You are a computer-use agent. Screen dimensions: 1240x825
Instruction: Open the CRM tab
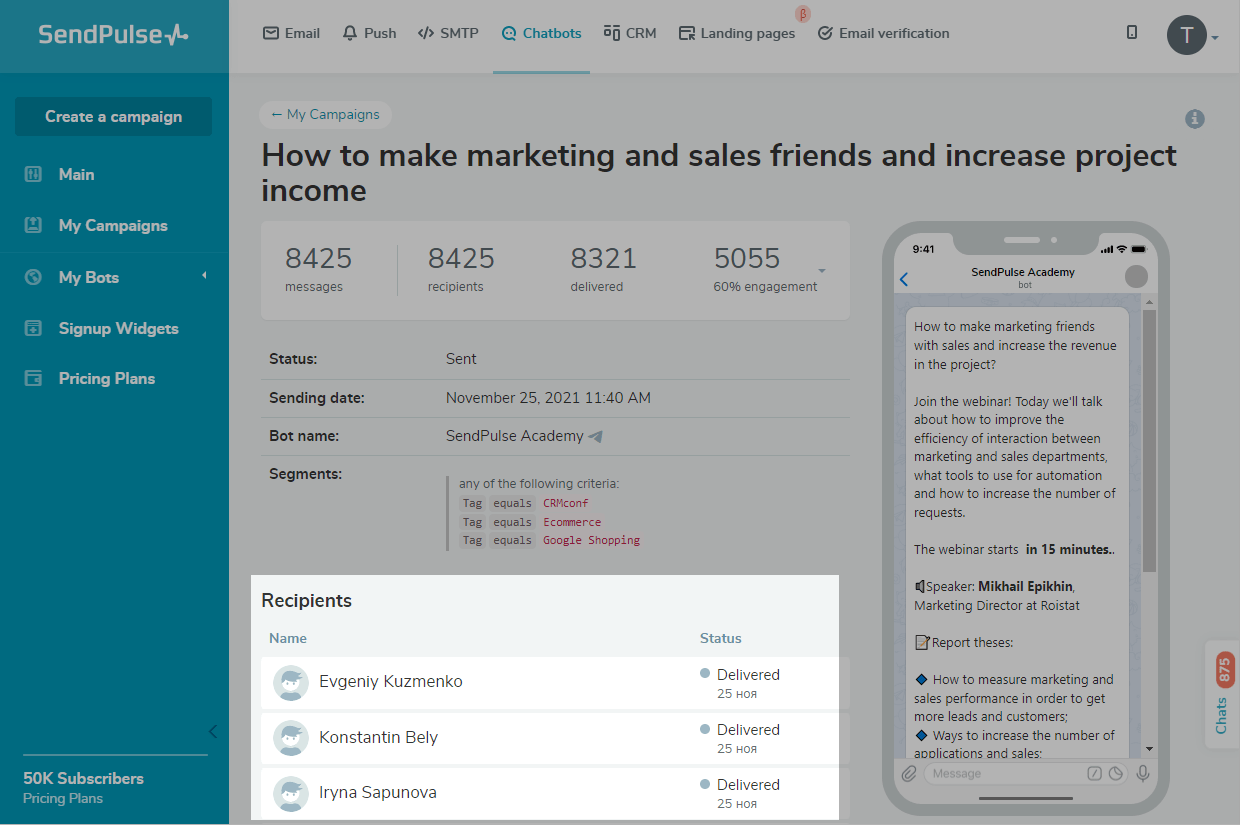click(x=630, y=33)
